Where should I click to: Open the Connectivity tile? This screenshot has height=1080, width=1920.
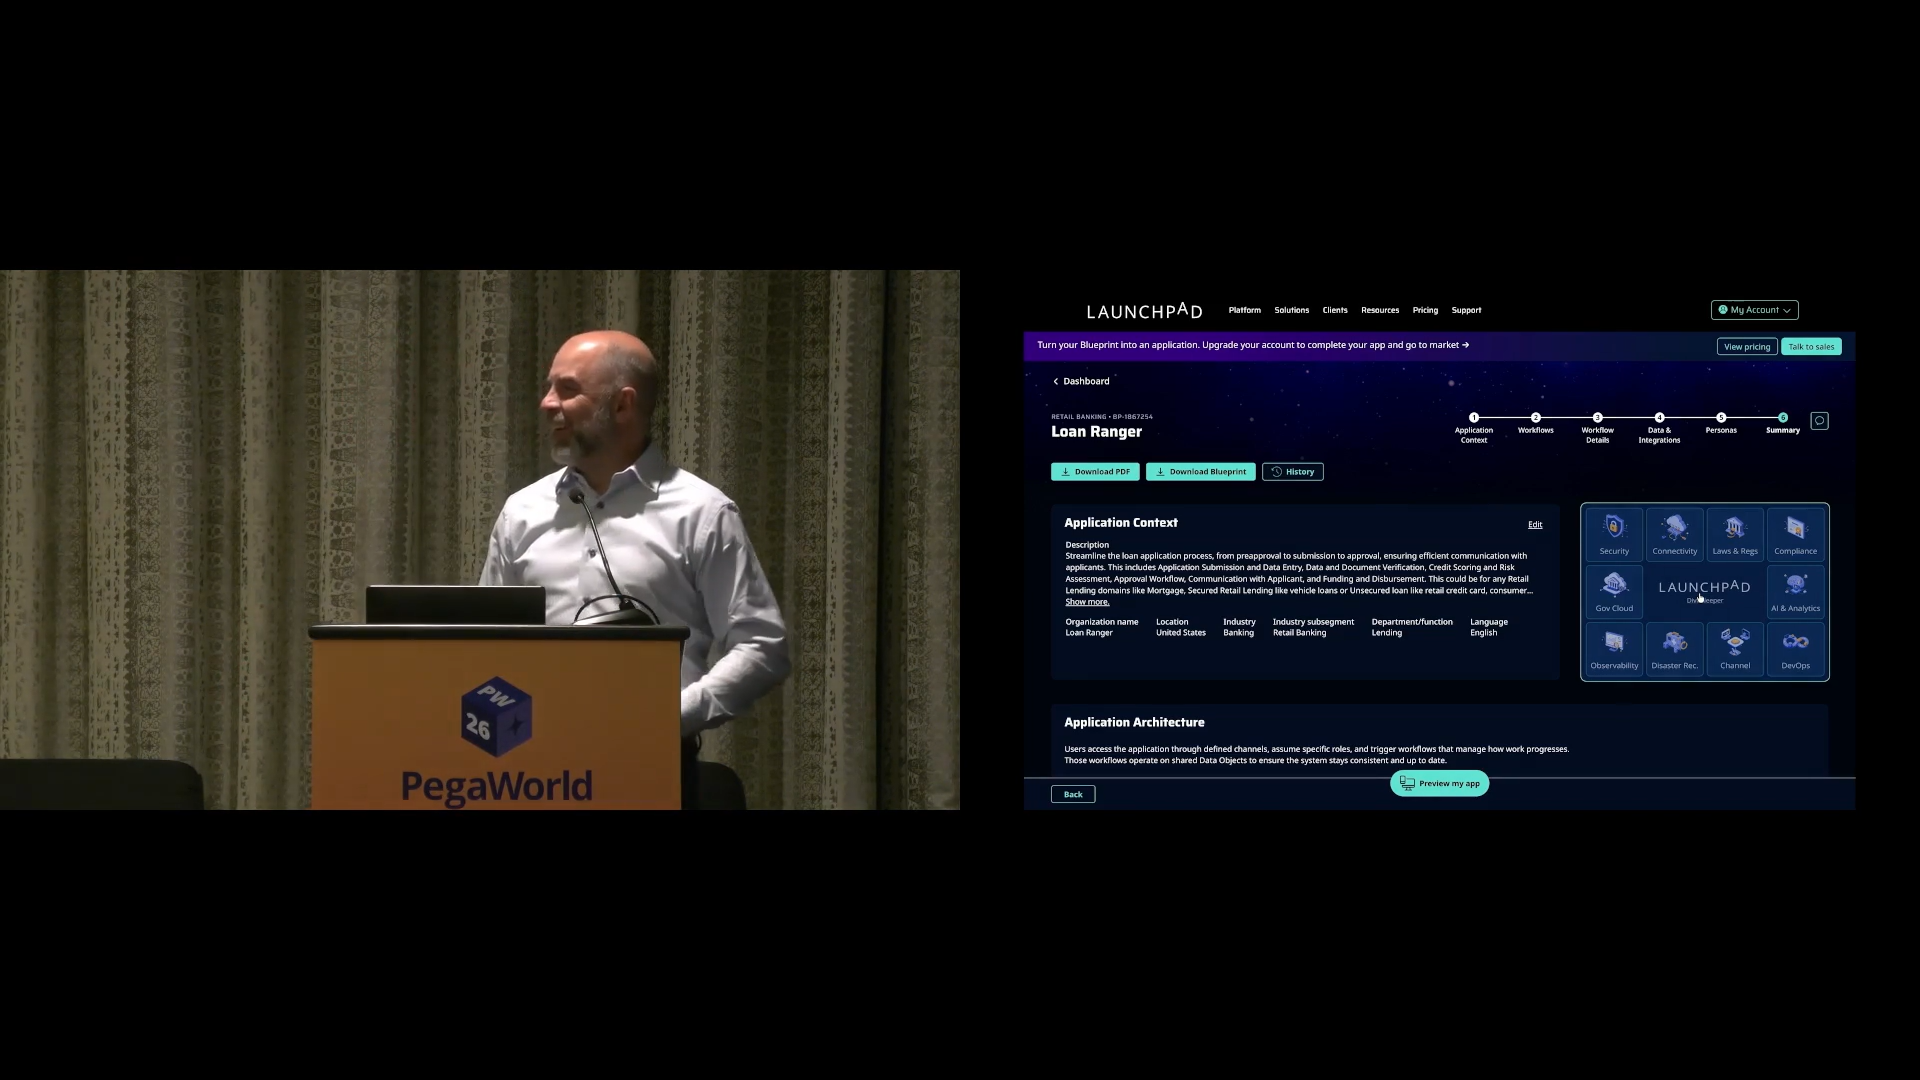1675,534
